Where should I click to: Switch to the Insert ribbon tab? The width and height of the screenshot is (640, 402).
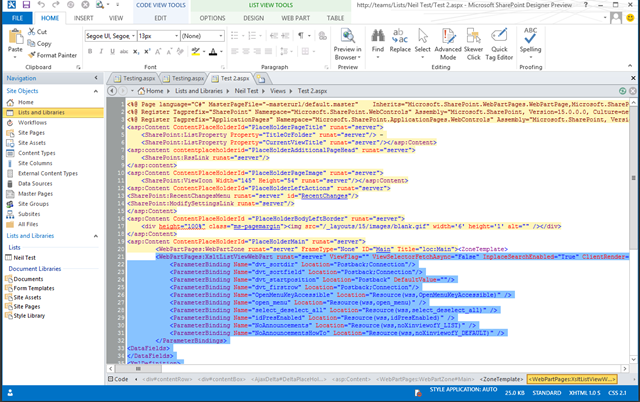86,18
